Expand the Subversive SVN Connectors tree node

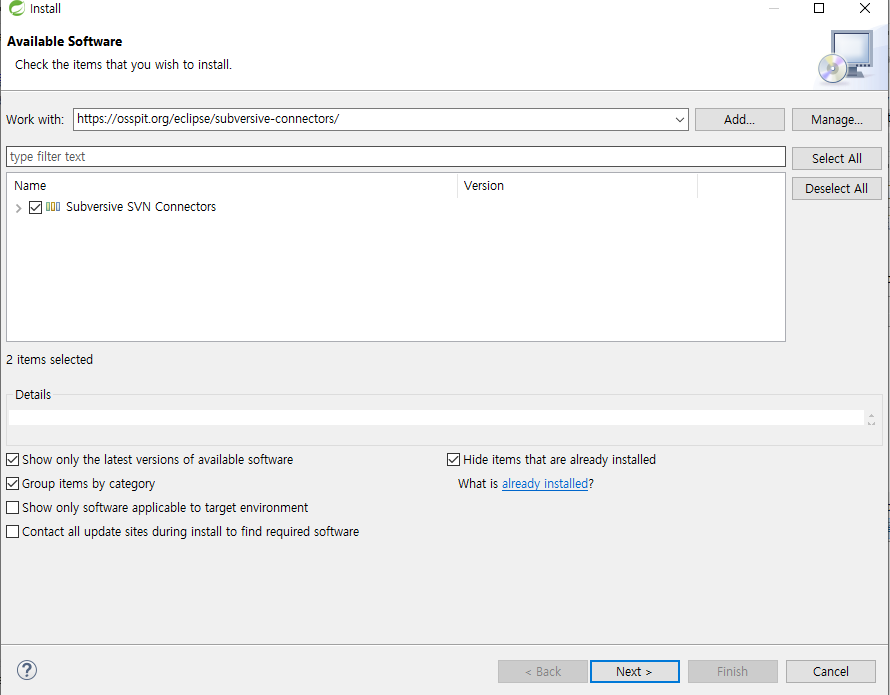pos(18,208)
